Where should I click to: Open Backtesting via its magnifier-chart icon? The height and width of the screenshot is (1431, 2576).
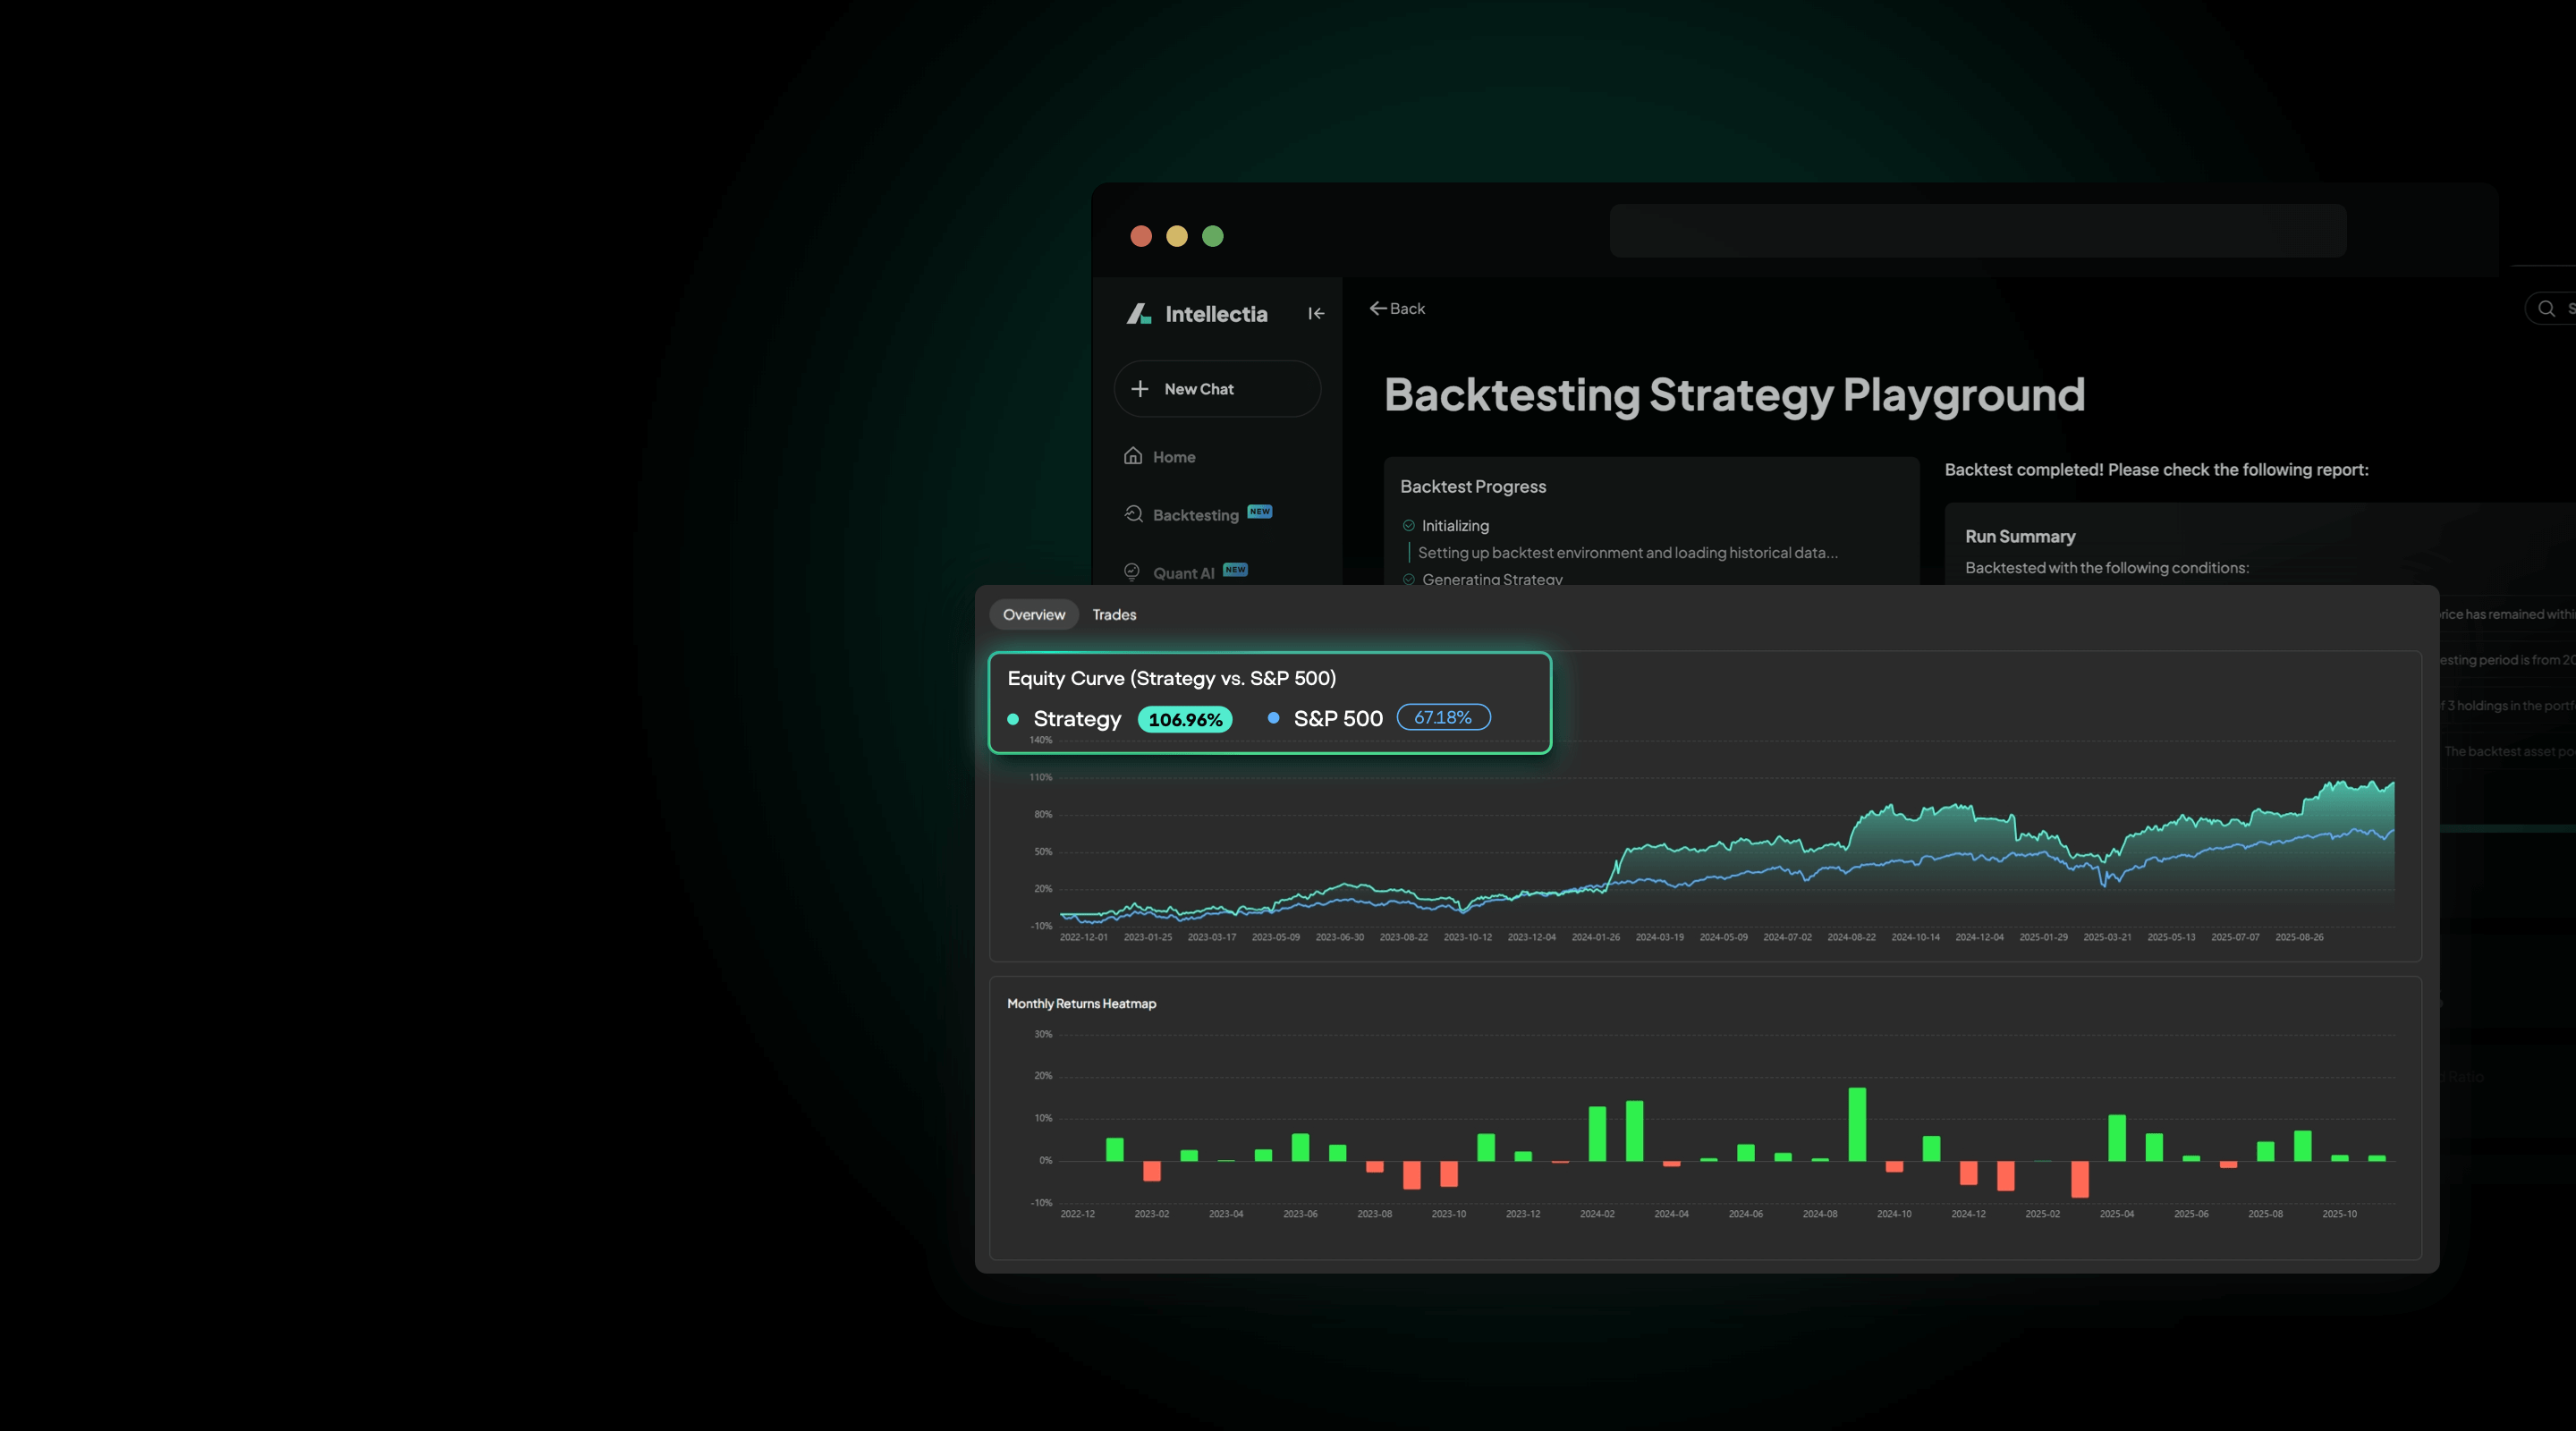tap(1133, 513)
